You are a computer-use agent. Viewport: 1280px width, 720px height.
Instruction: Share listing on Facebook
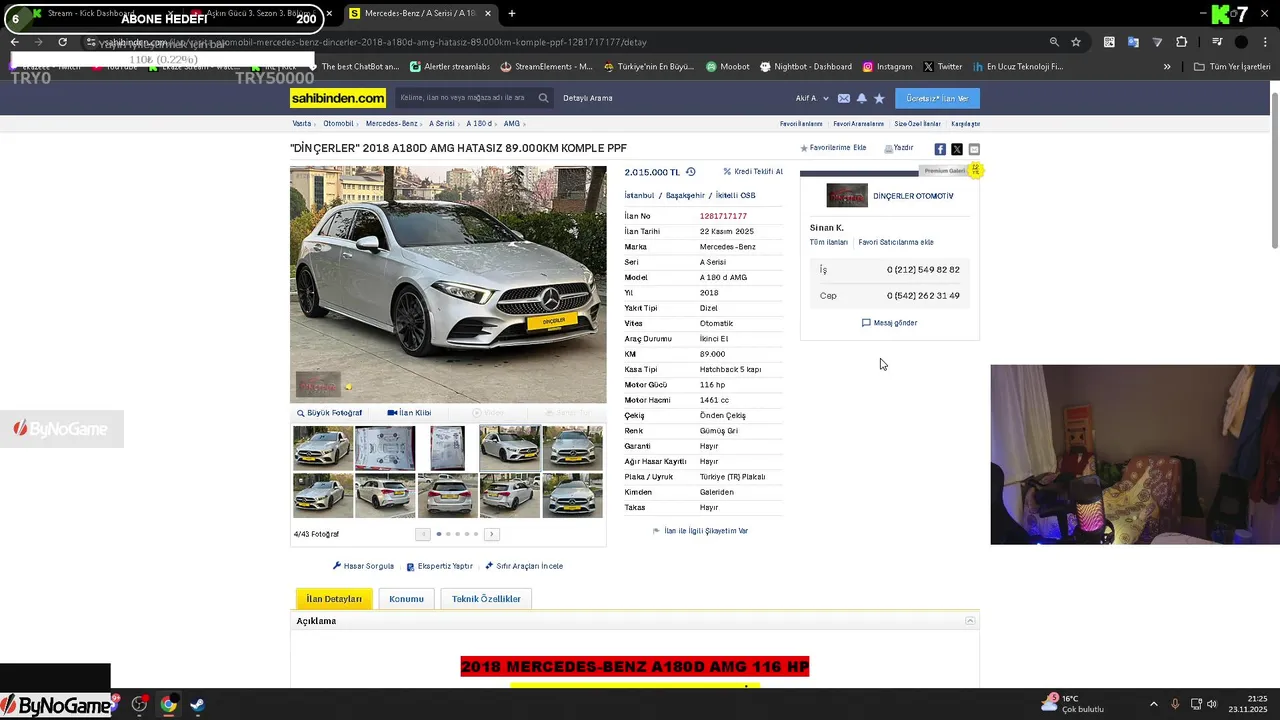(940, 149)
